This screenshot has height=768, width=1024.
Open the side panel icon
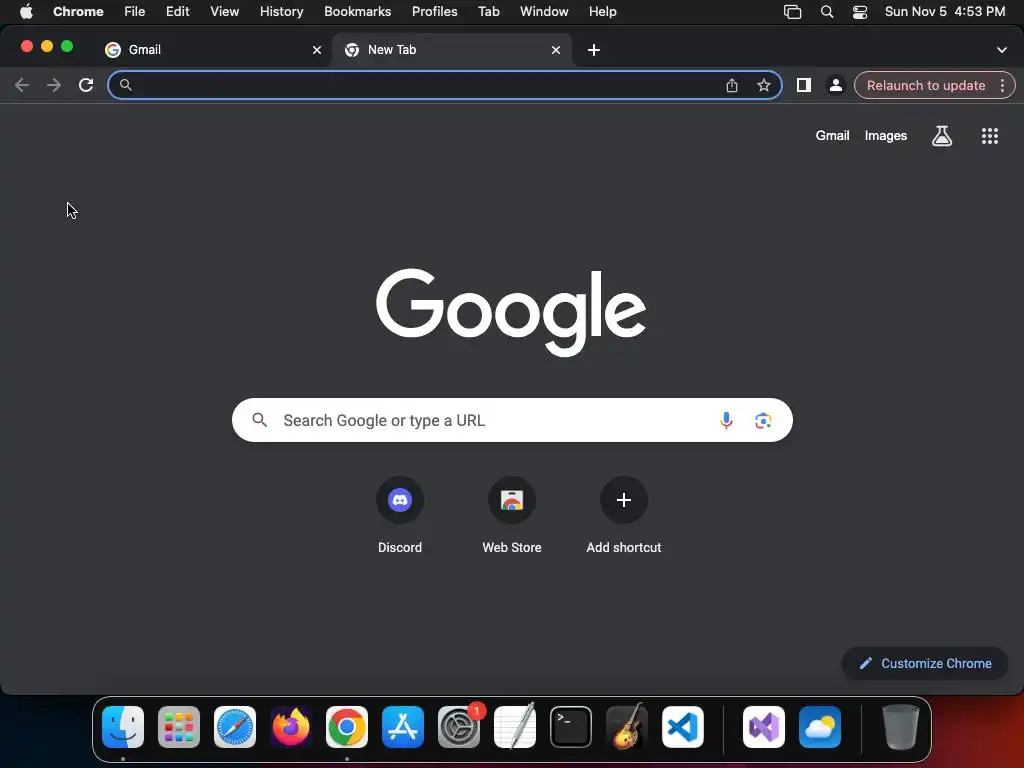[x=803, y=85]
